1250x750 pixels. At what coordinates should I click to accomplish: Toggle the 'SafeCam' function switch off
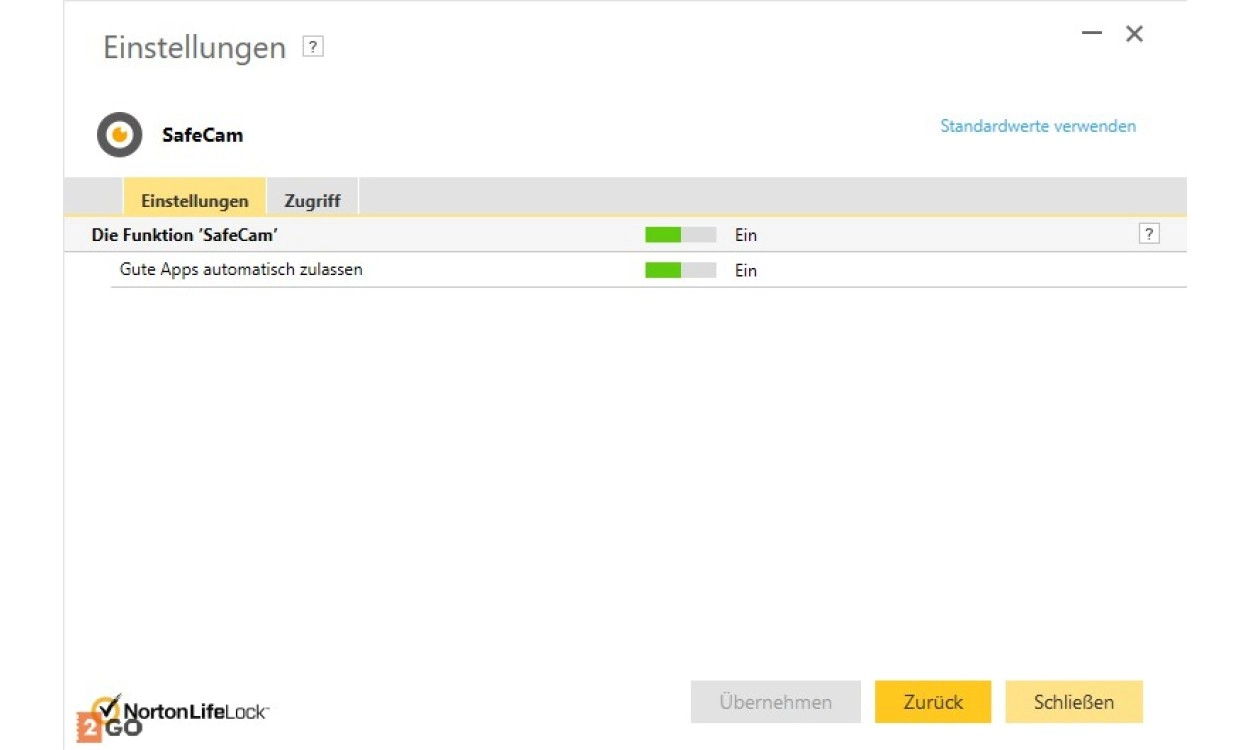pos(680,235)
